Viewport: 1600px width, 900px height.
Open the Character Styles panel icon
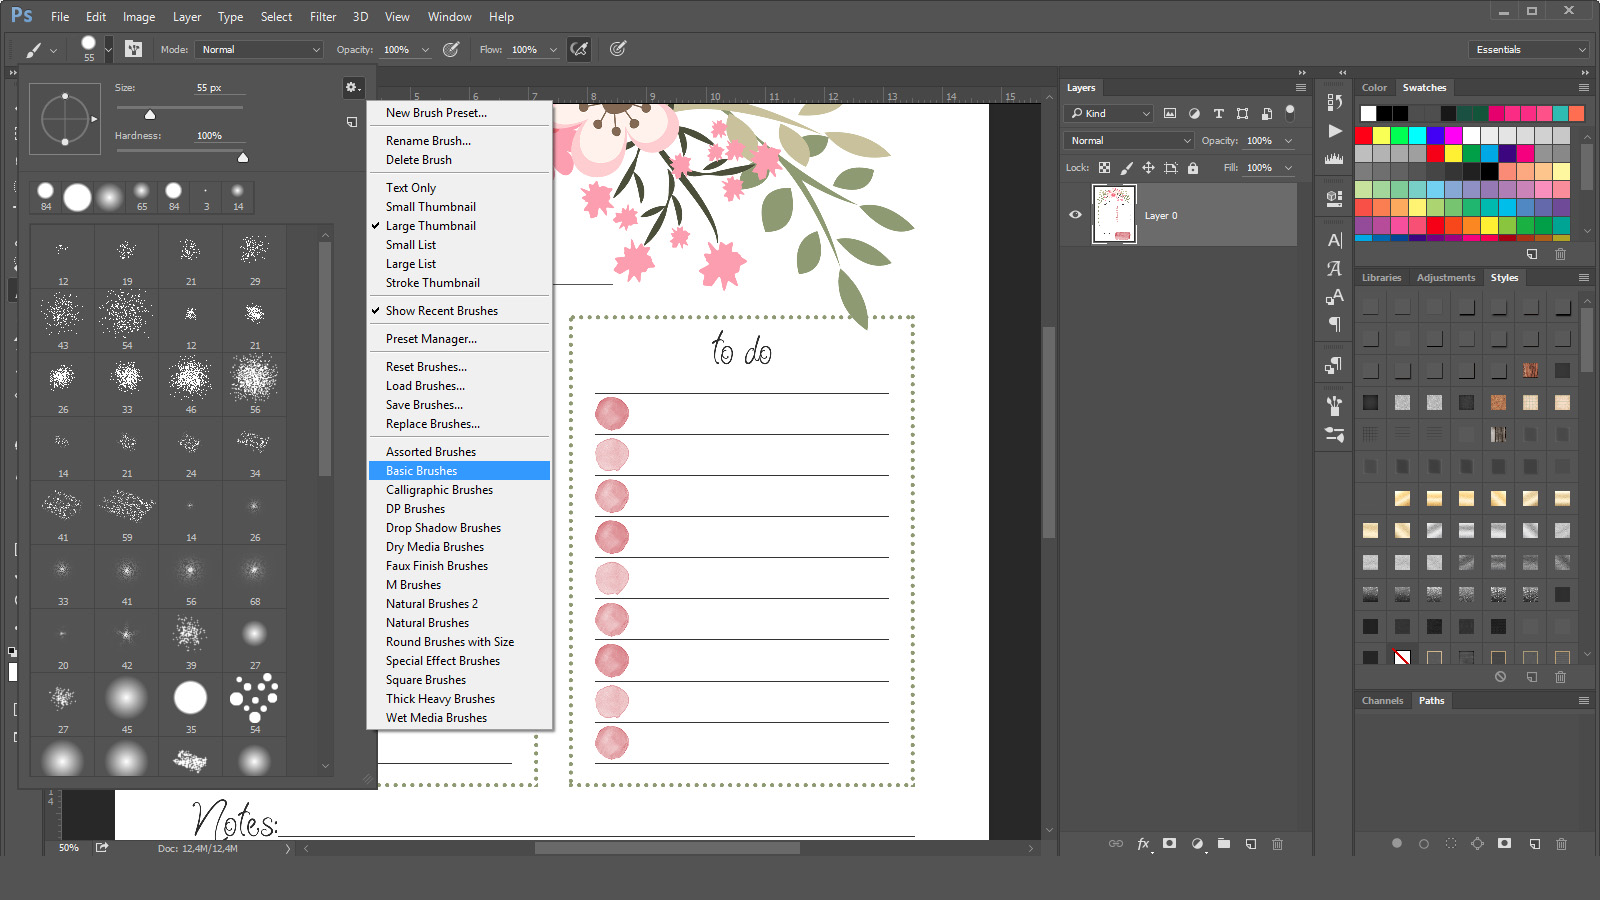[1334, 296]
